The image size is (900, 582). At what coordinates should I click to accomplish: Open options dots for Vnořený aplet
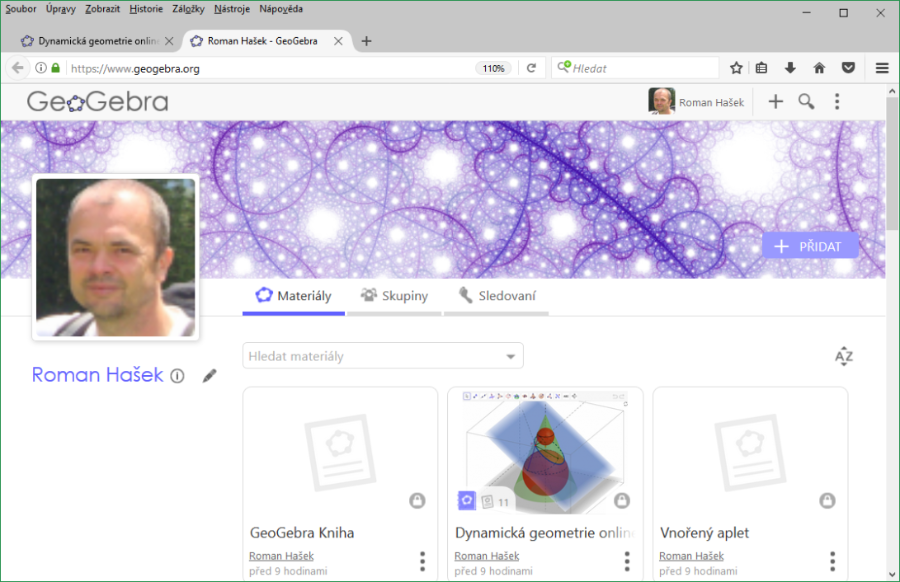pyautogui.click(x=832, y=561)
